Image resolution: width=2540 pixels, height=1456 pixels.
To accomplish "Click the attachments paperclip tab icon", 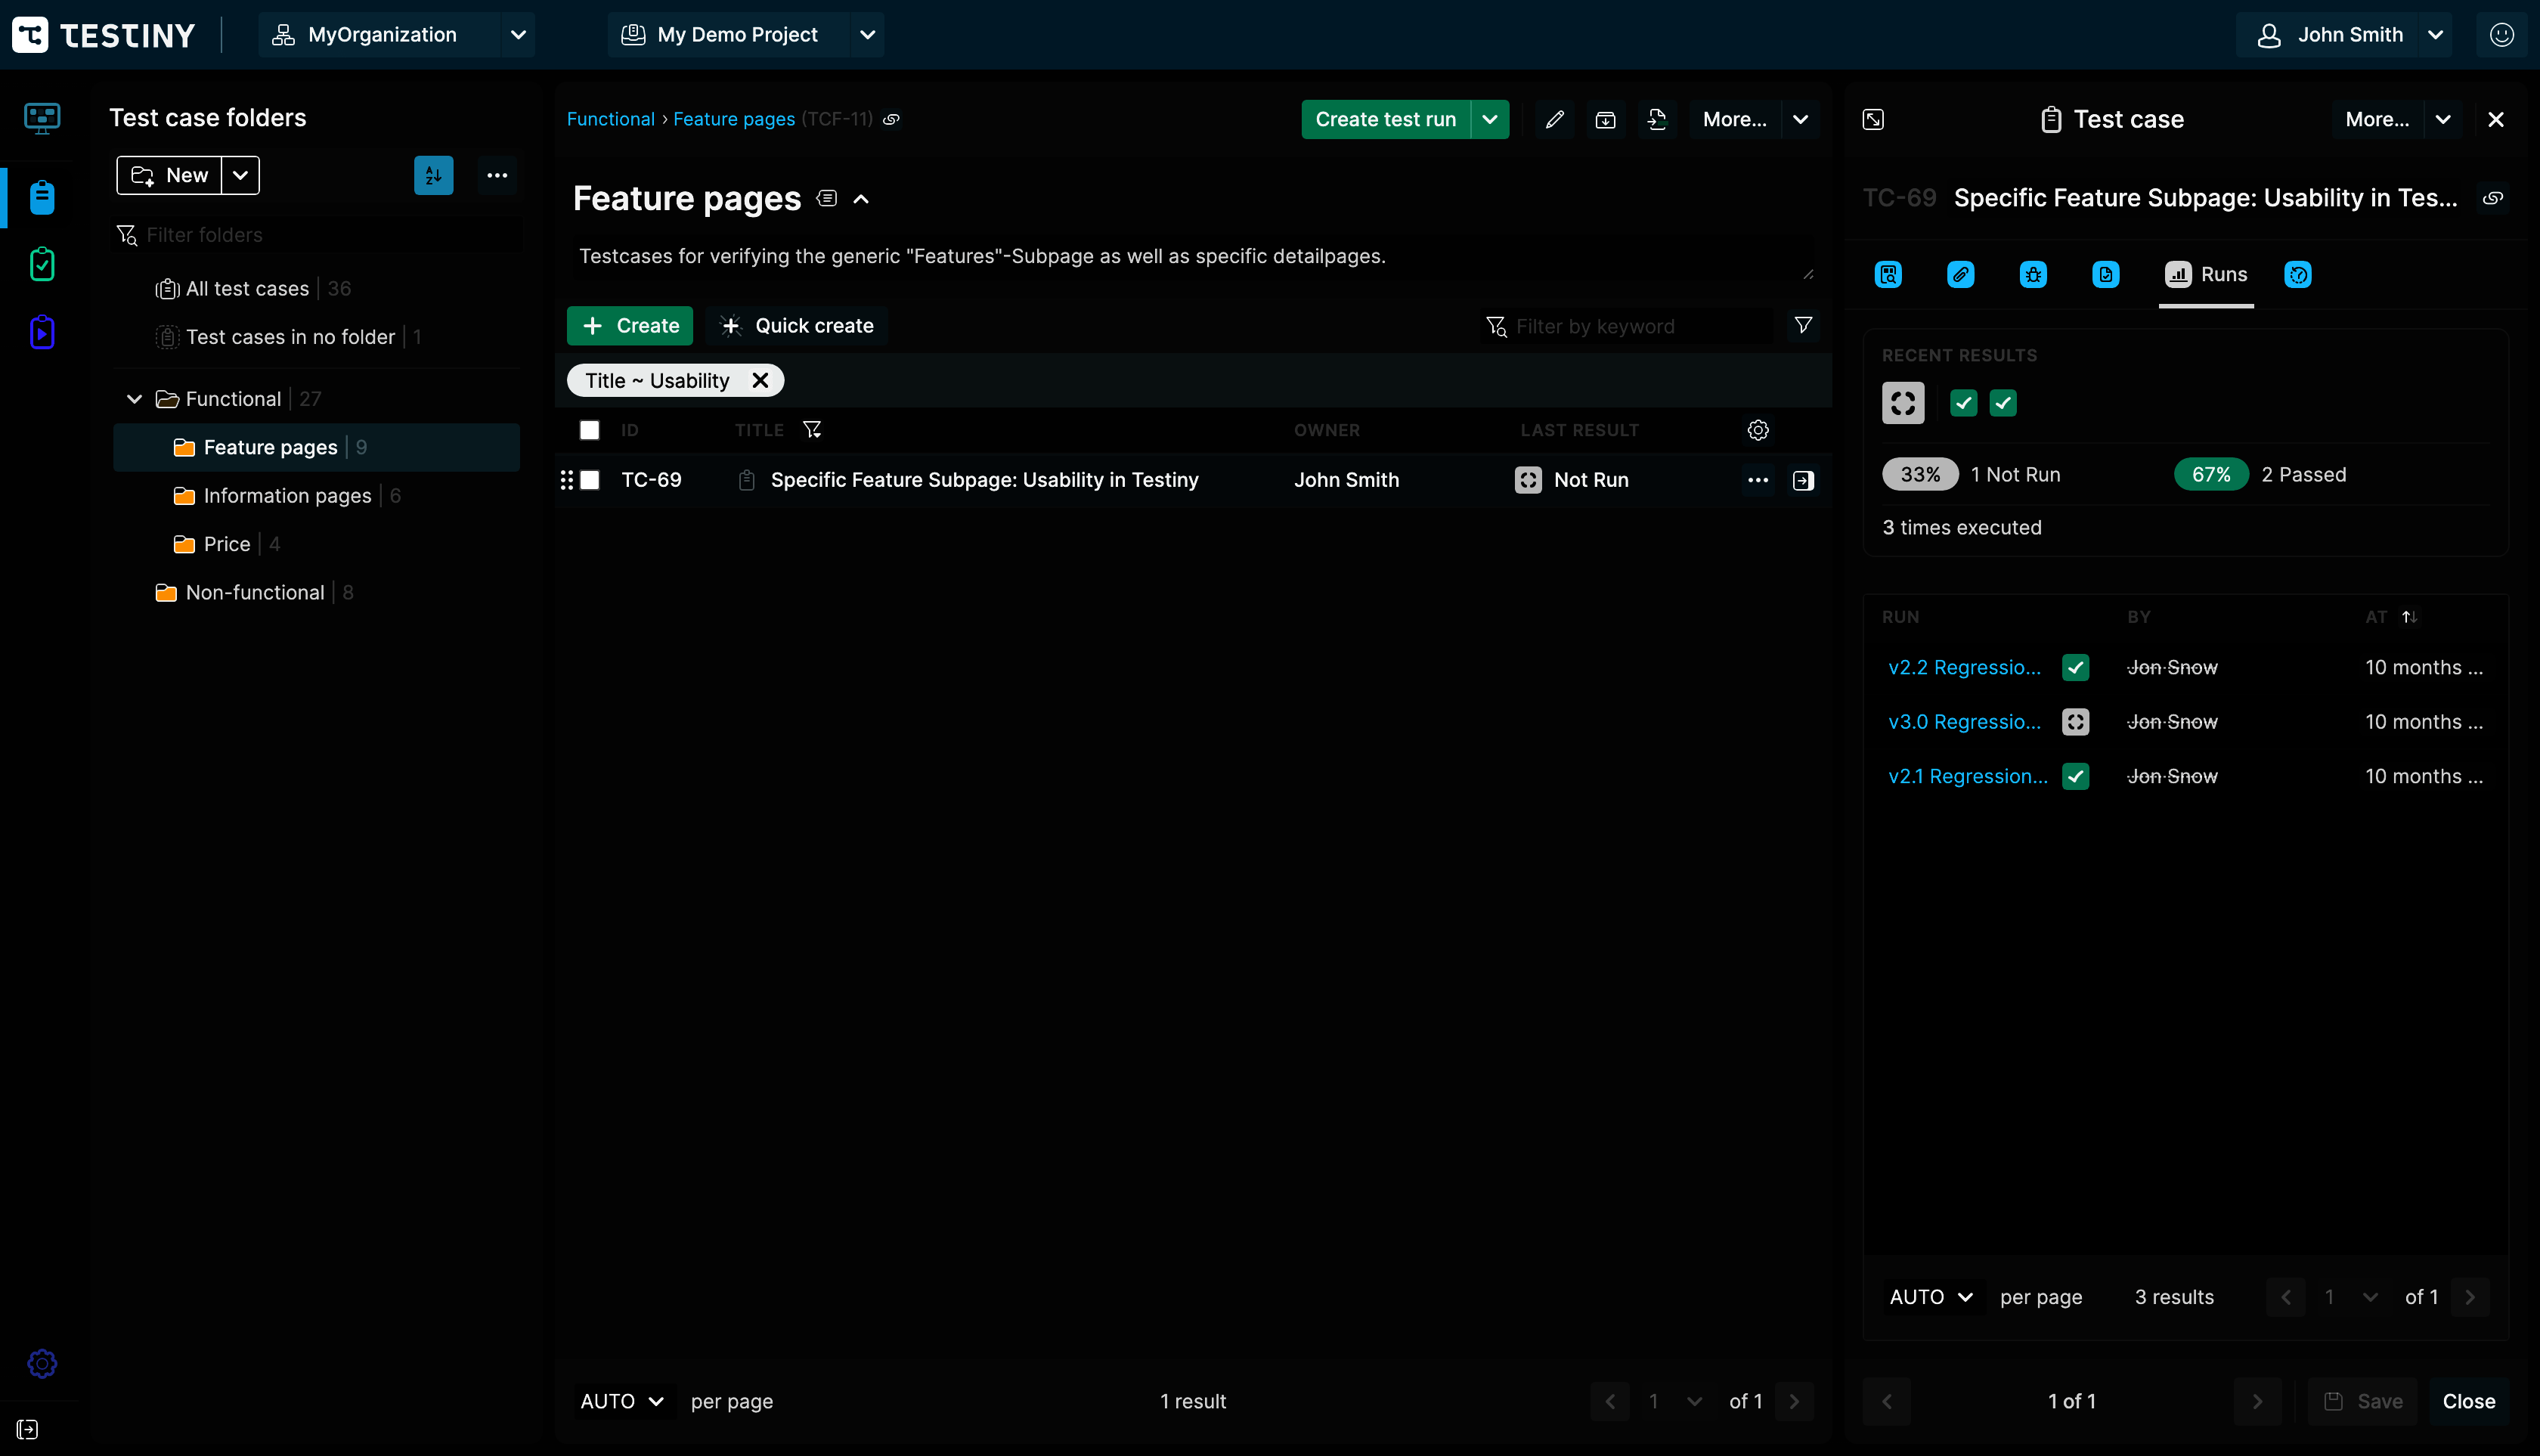I will pos(1960,274).
